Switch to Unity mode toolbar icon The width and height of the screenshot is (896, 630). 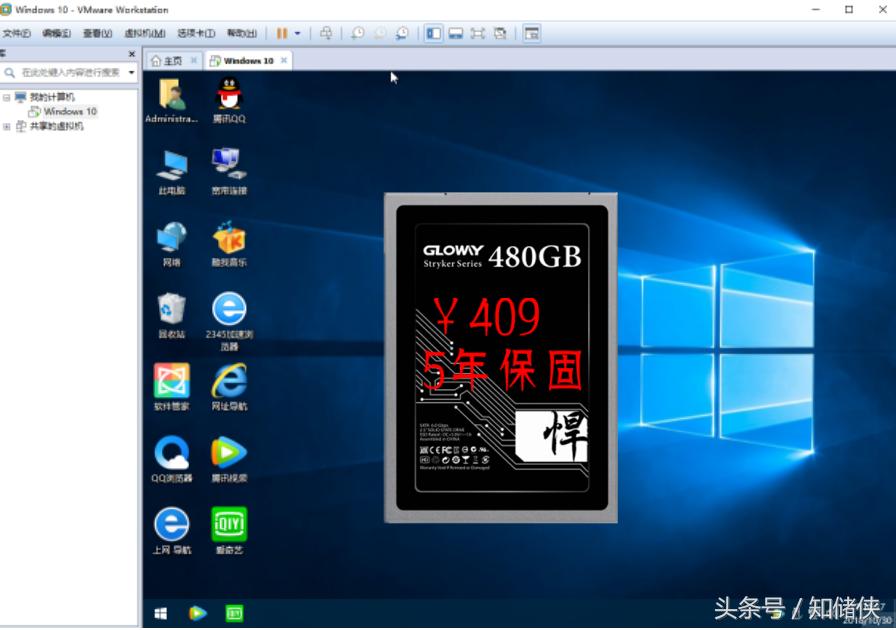(500, 33)
